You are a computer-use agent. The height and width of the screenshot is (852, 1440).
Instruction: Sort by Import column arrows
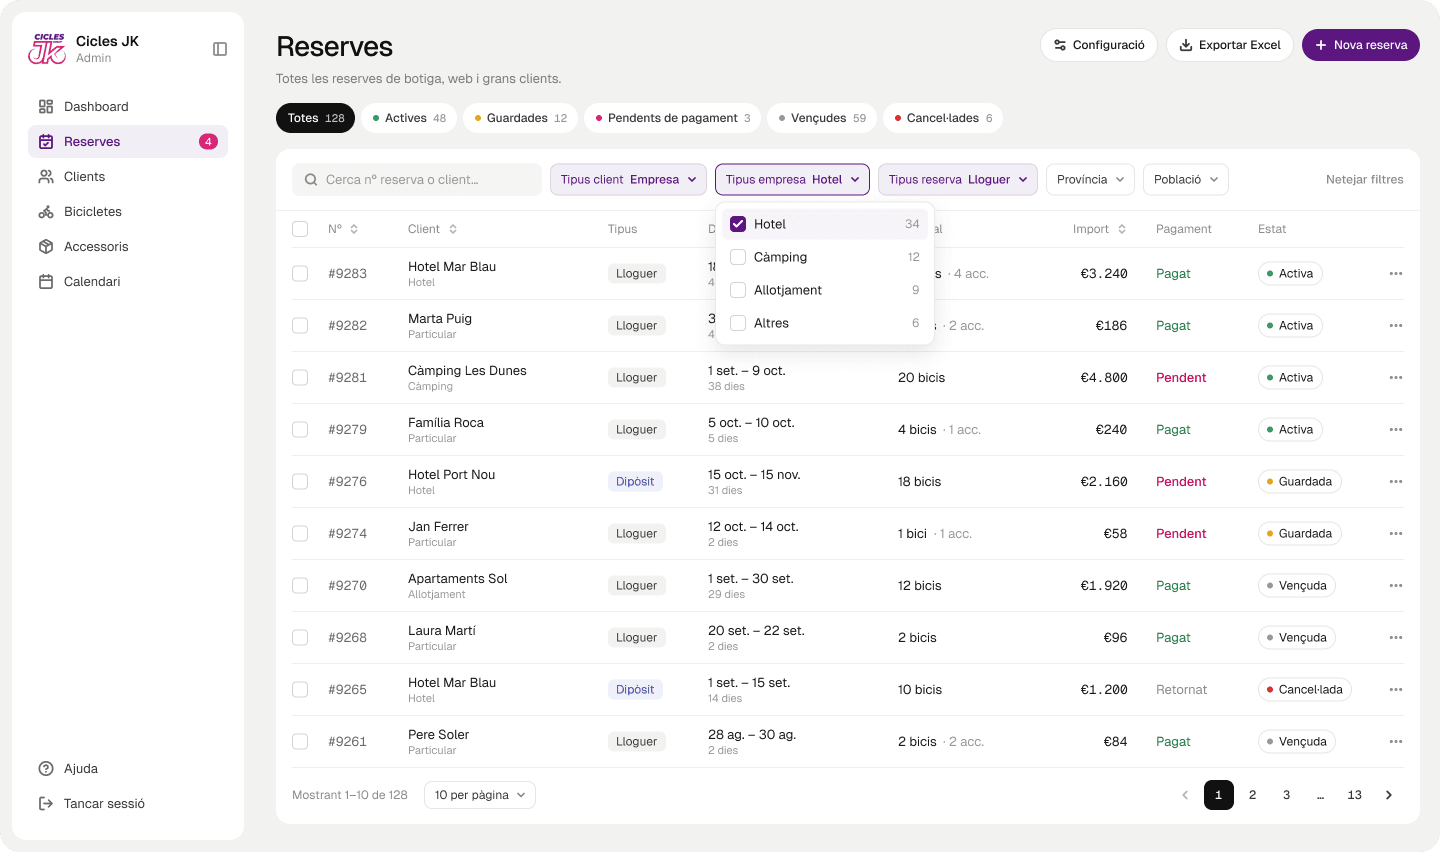pyautogui.click(x=1122, y=229)
